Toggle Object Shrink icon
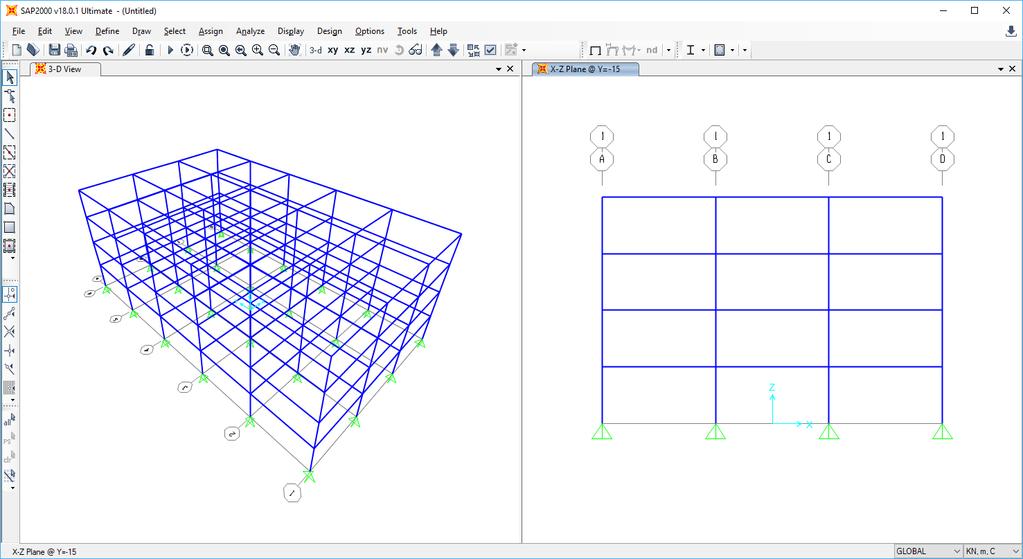1023x559 pixels. (x=474, y=50)
